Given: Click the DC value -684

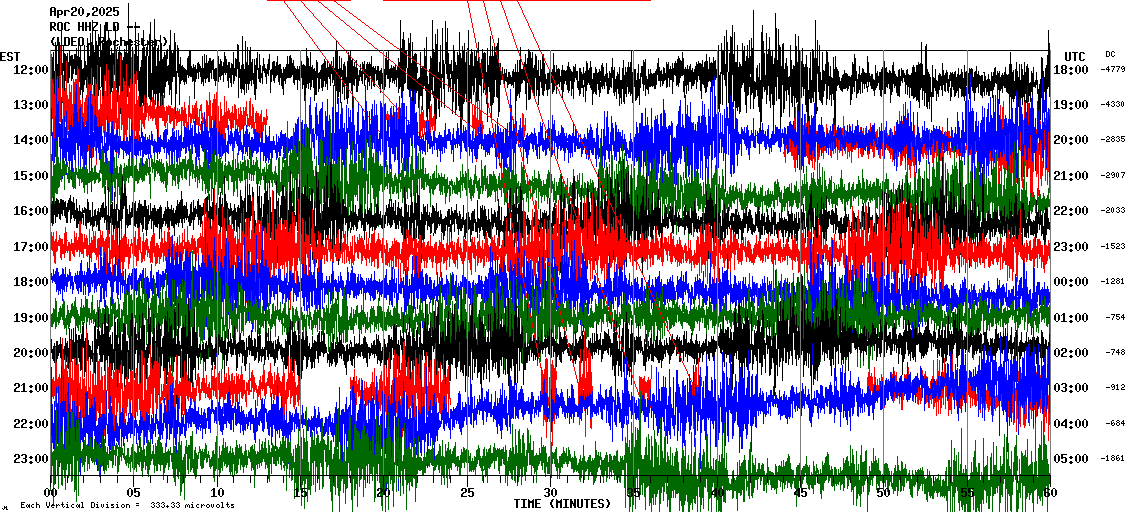Looking at the screenshot, I should [1113, 423].
